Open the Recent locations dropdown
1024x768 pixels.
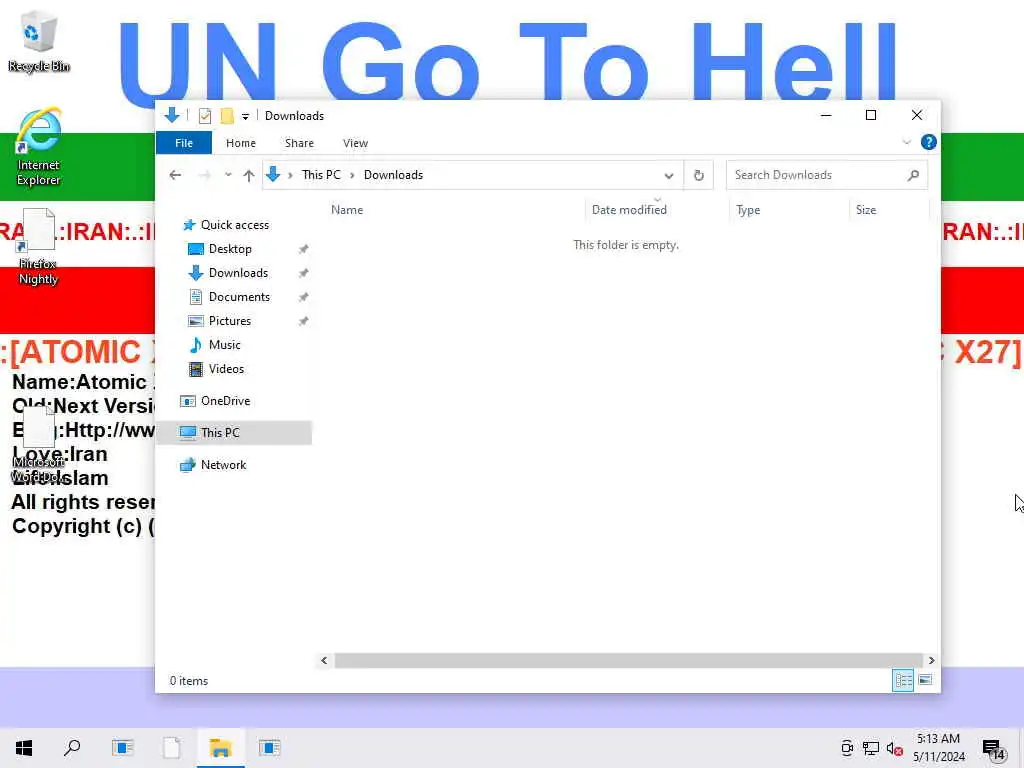point(228,175)
